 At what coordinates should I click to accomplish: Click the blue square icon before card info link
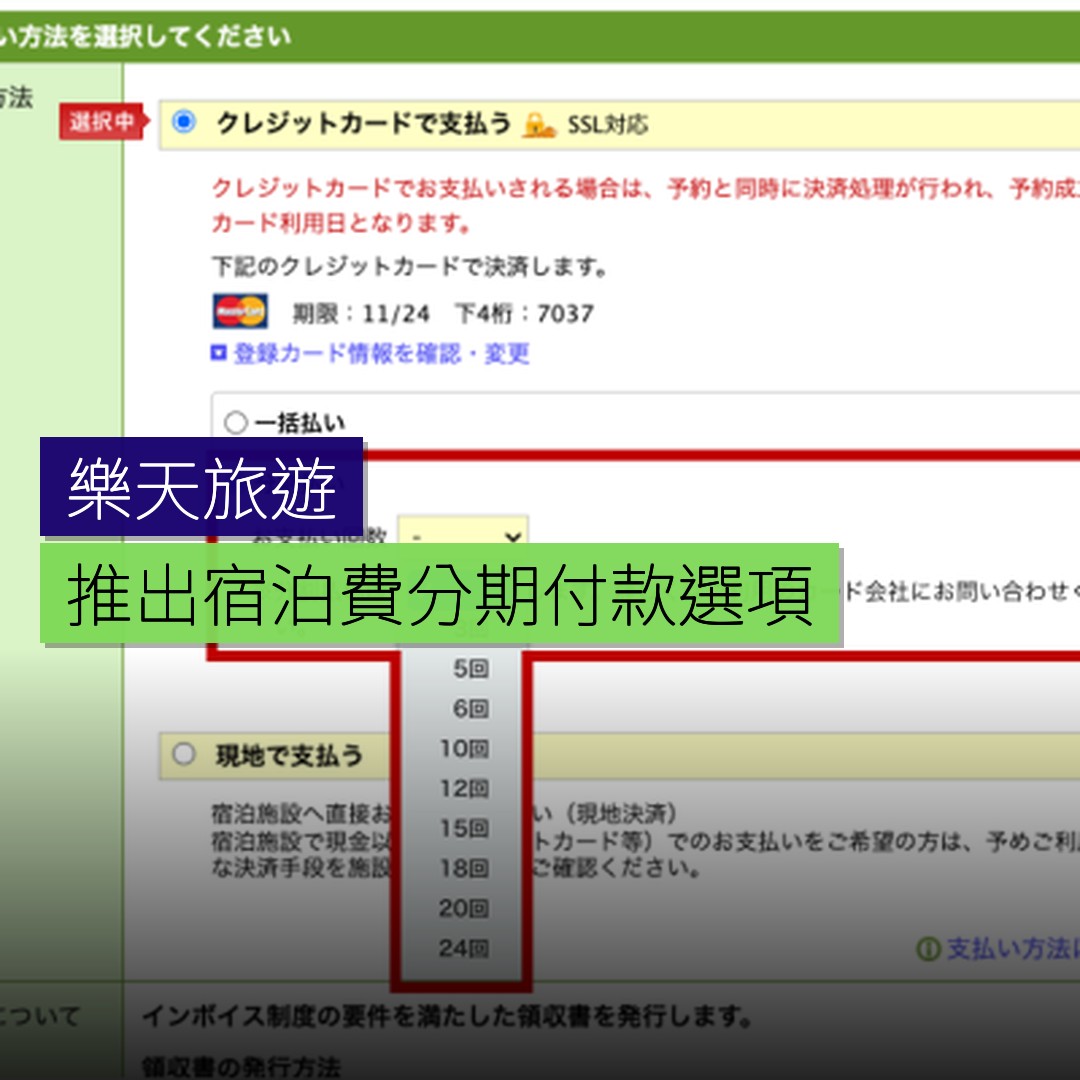[220, 354]
